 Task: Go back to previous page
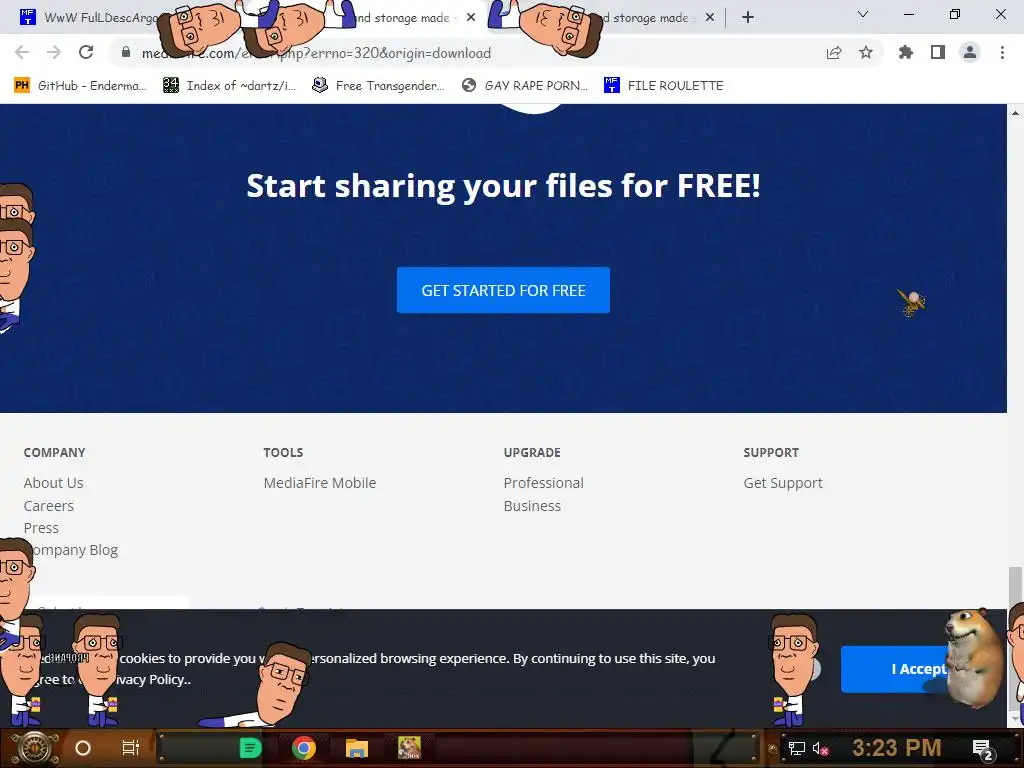click(22, 52)
